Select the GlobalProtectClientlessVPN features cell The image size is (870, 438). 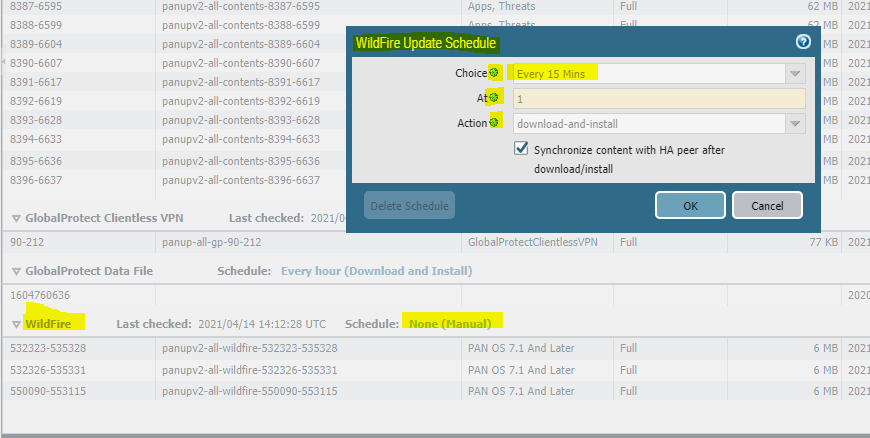pyautogui.click(x=533, y=242)
